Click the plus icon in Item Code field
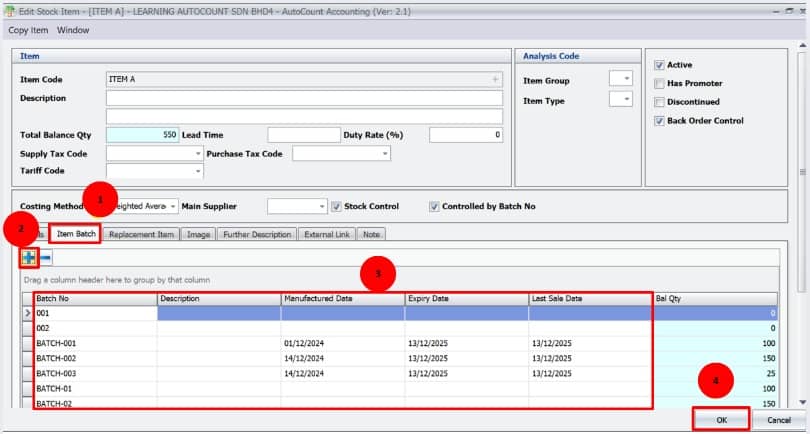This screenshot has height=434, width=810. 494,79
